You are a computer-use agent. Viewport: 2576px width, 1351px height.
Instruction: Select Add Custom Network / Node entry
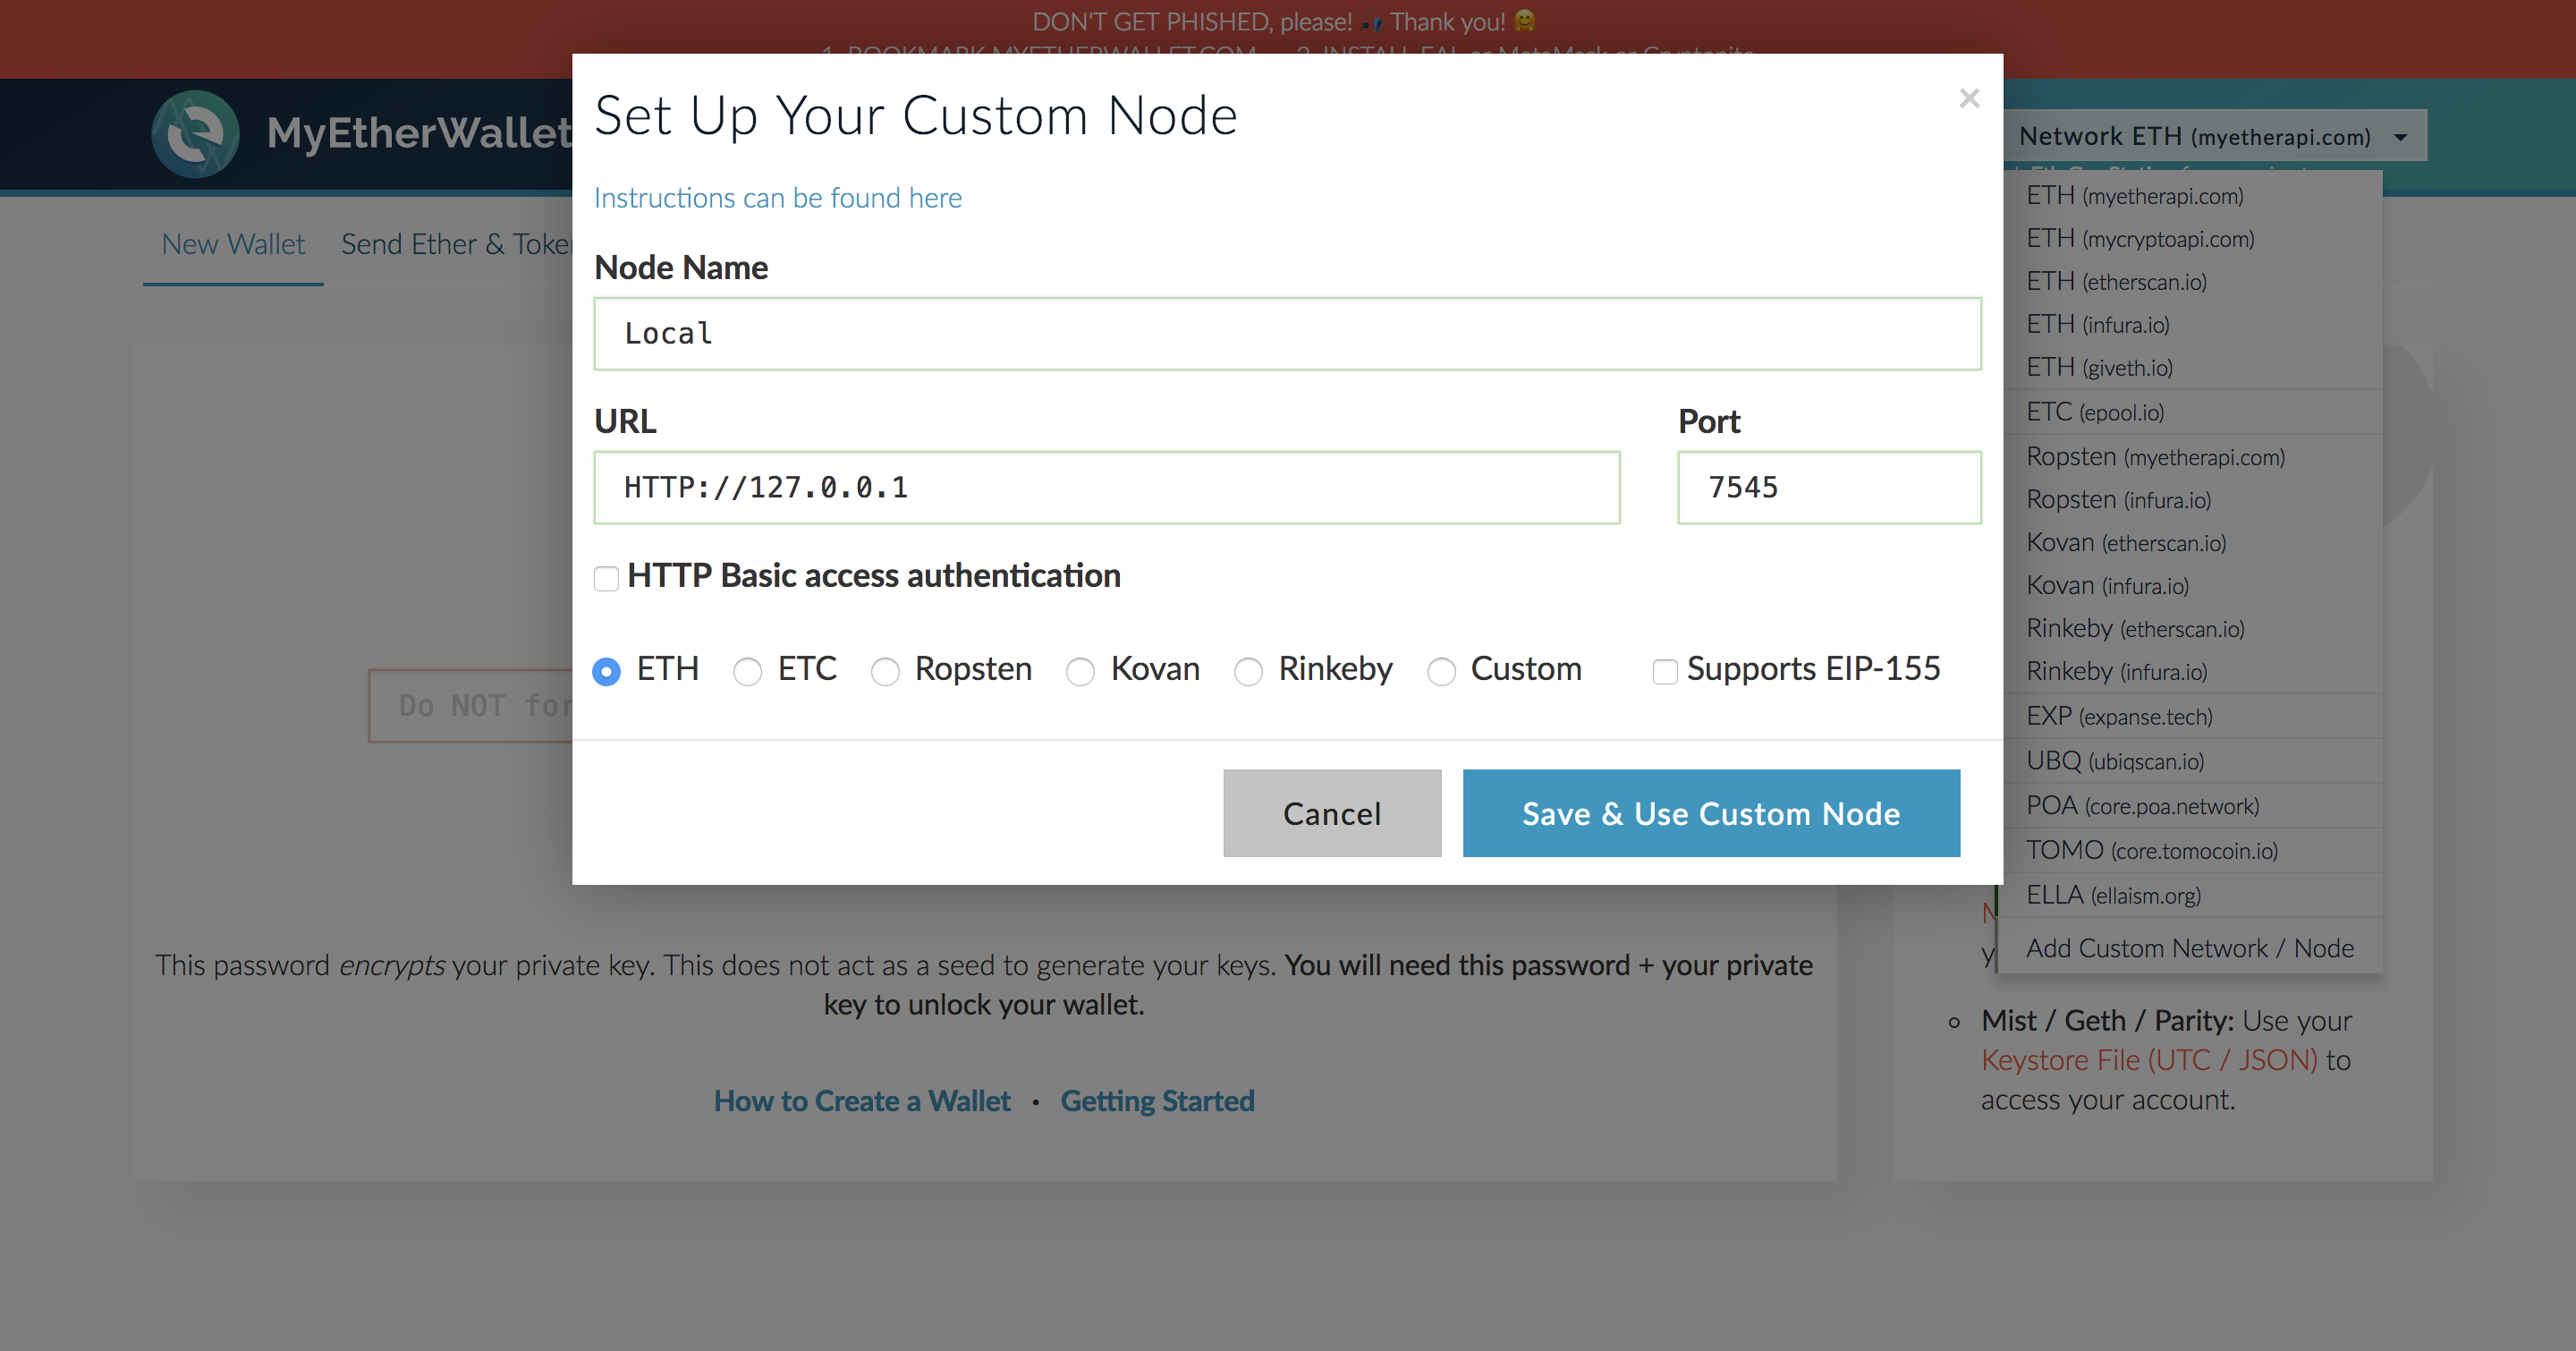click(x=2189, y=948)
